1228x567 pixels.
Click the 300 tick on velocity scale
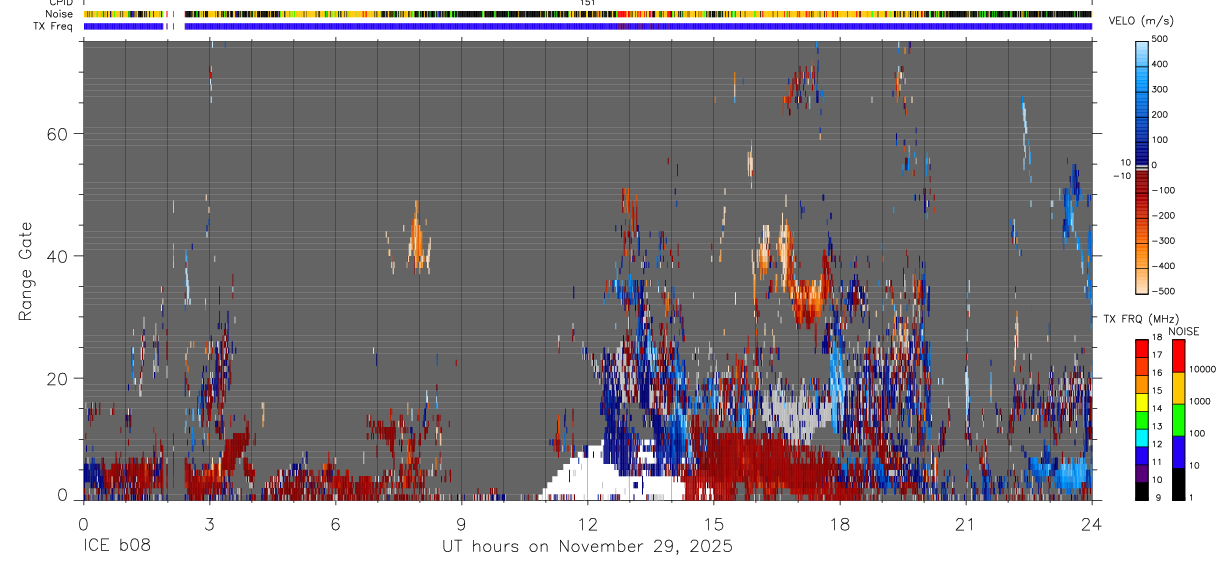1161,89
